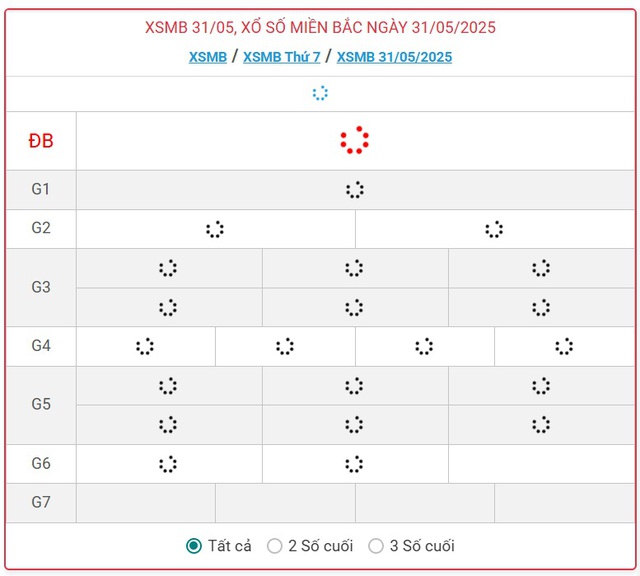
Task: Open the XSMB Thứ 7 link
Action: pyautogui.click(x=282, y=57)
